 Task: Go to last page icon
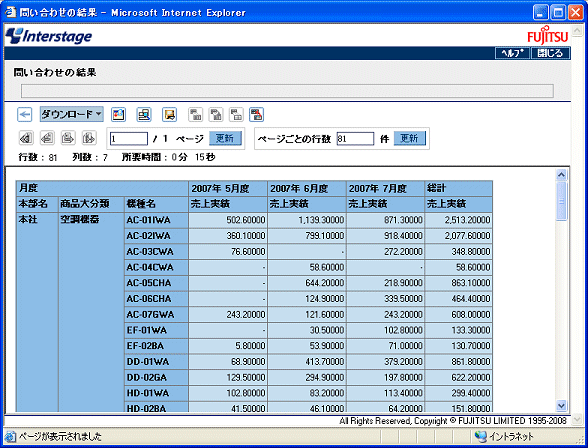pos(89,138)
